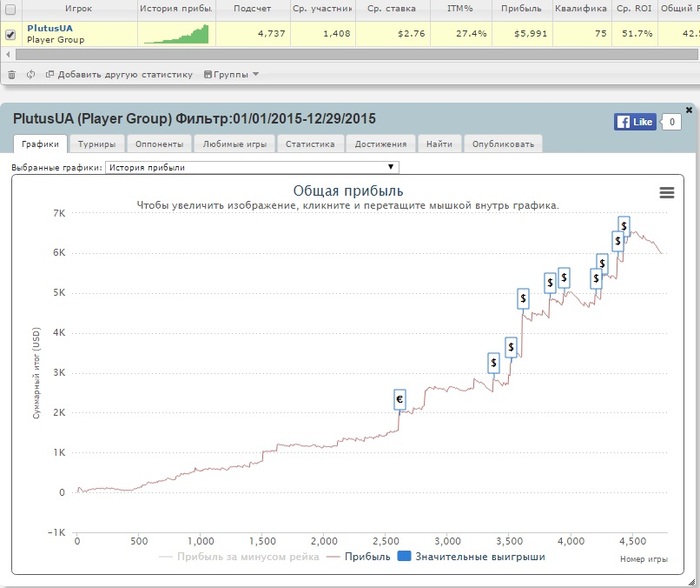Sort by the Ср. ставка column header
The width and height of the screenshot is (700, 588).
click(x=392, y=8)
